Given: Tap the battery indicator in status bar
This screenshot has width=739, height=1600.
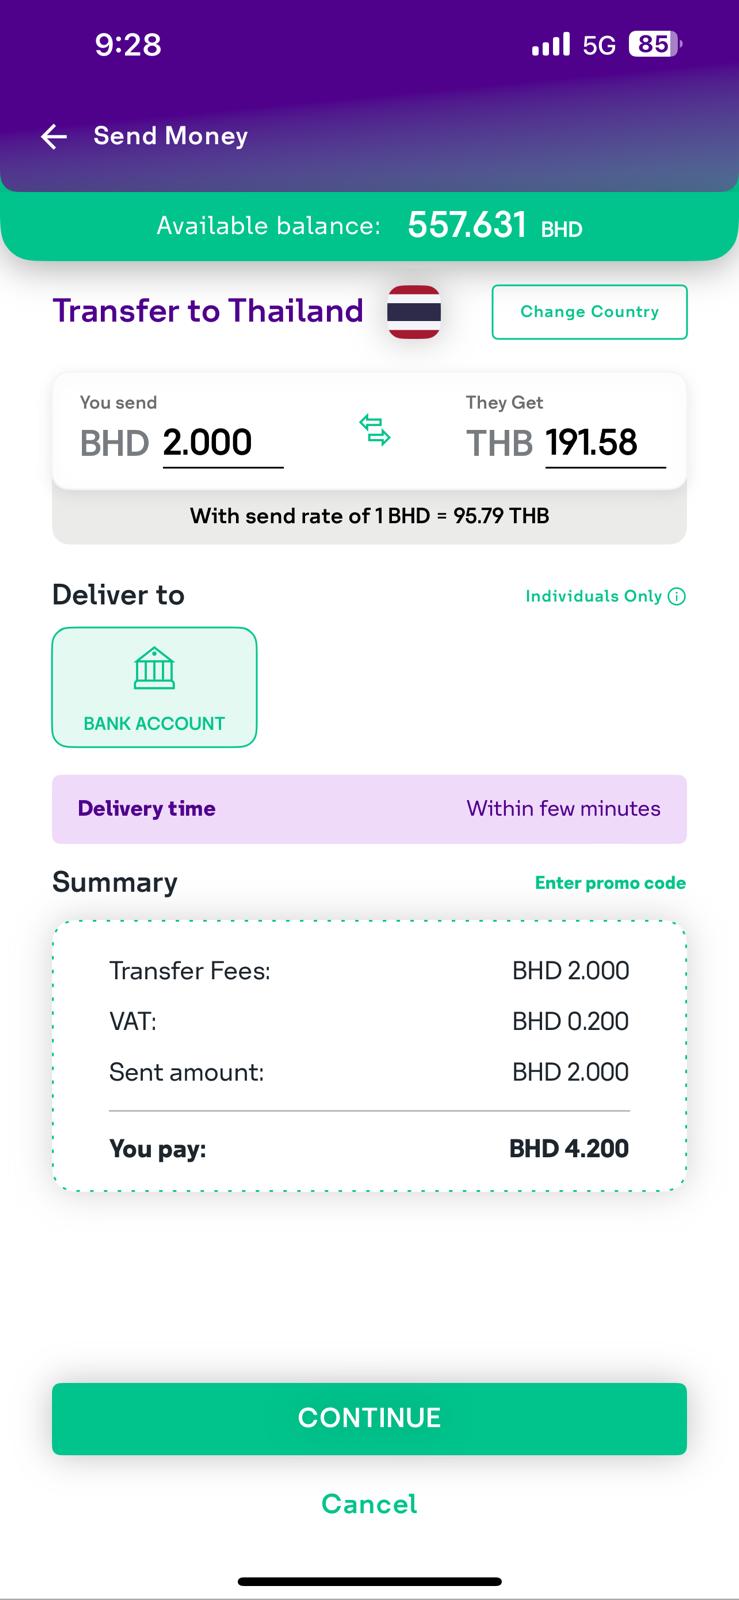Looking at the screenshot, I should [x=654, y=44].
